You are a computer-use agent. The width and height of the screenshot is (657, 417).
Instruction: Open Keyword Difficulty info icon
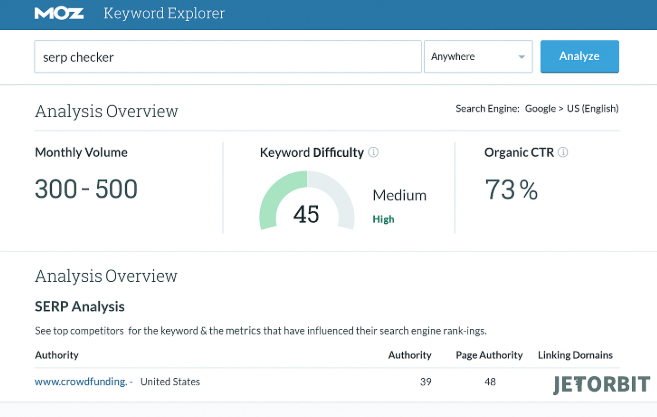point(373,152)
